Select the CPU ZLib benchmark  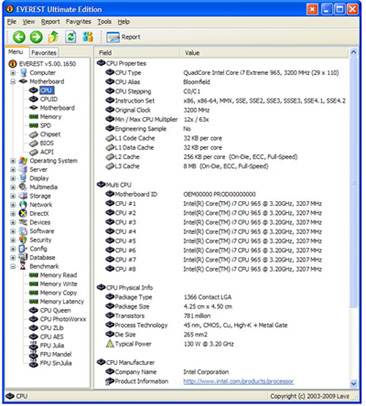tap(52, 328)
